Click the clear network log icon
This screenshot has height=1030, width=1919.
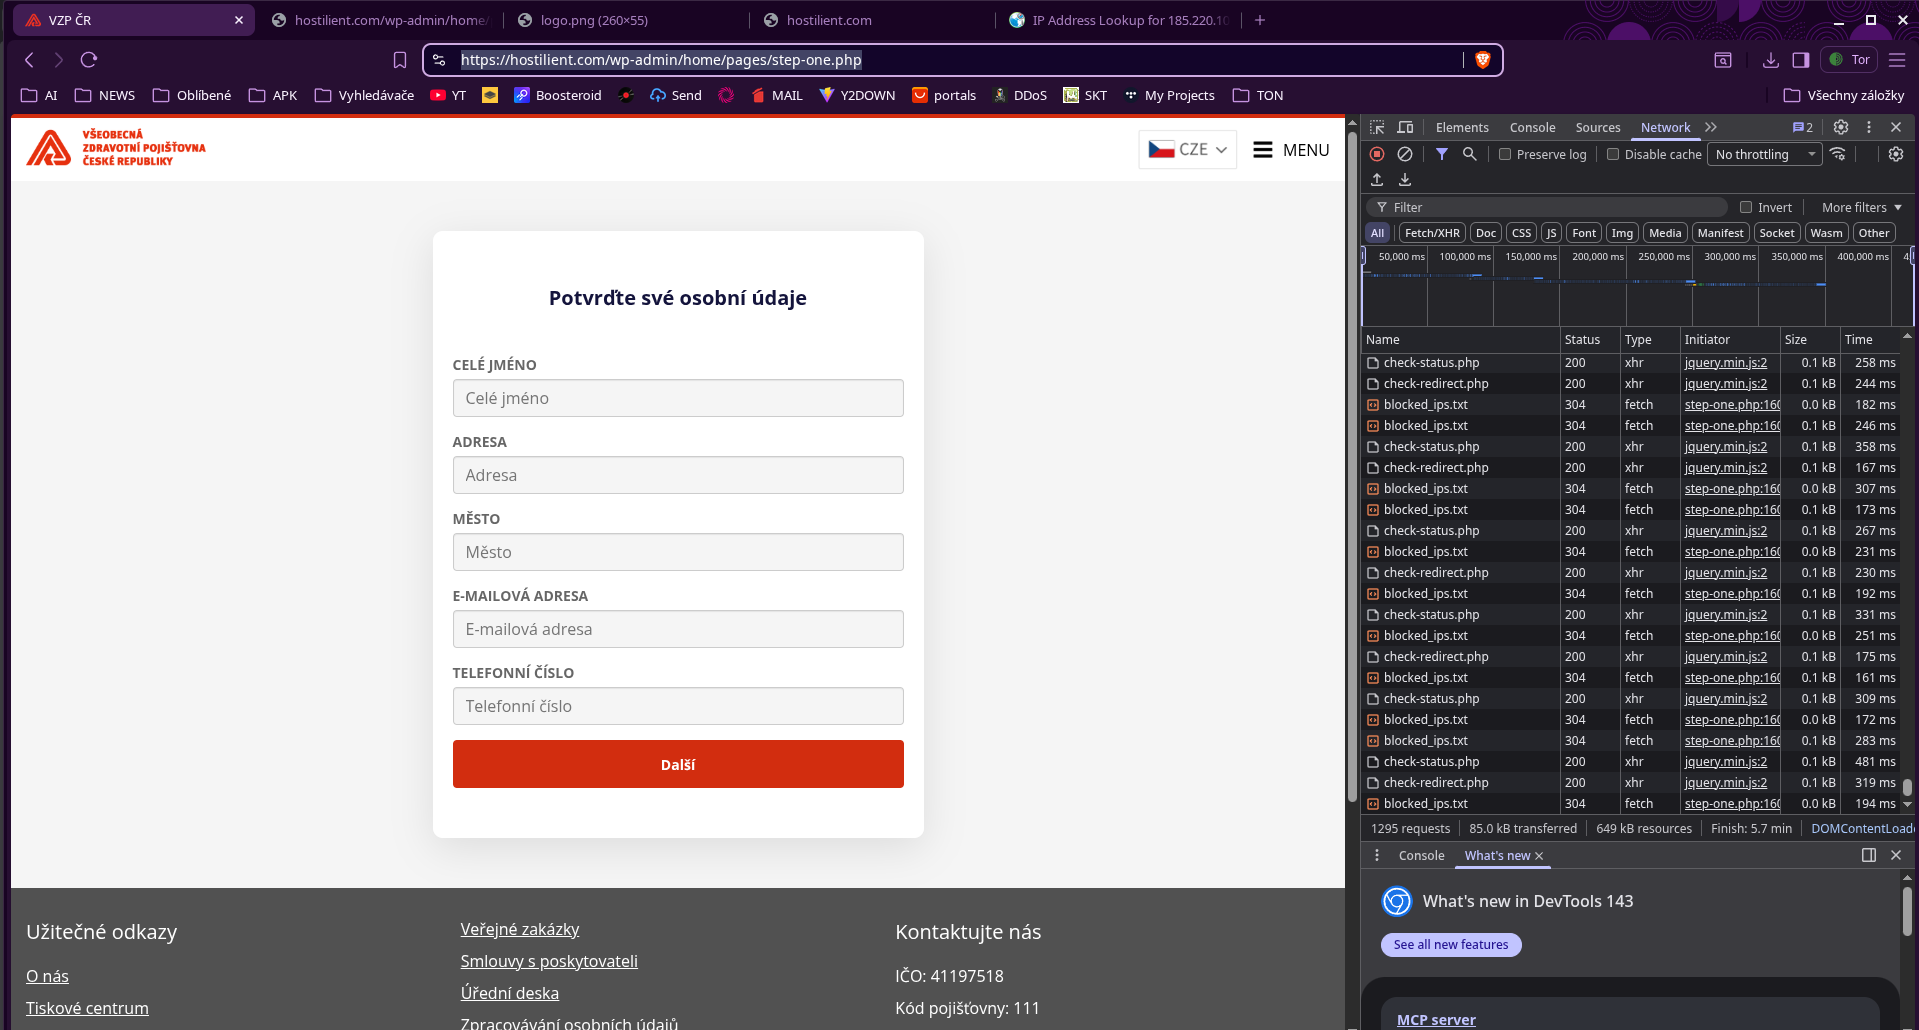1405,154
